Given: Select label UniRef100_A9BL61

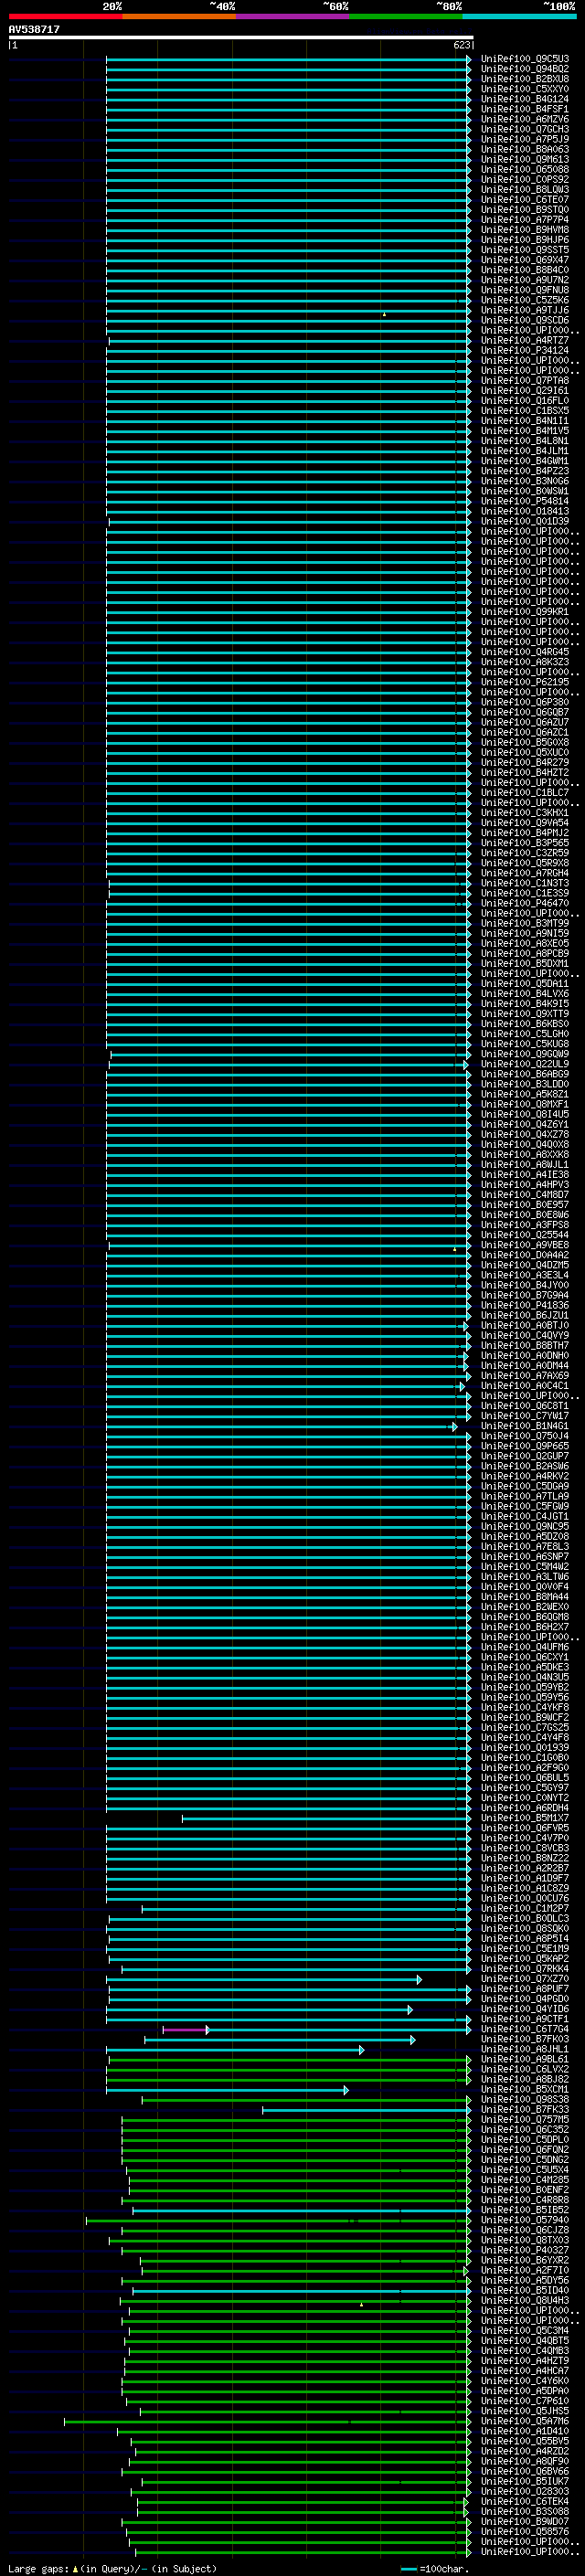Looking at the screenshot, I should click(x=524, y=2060).
